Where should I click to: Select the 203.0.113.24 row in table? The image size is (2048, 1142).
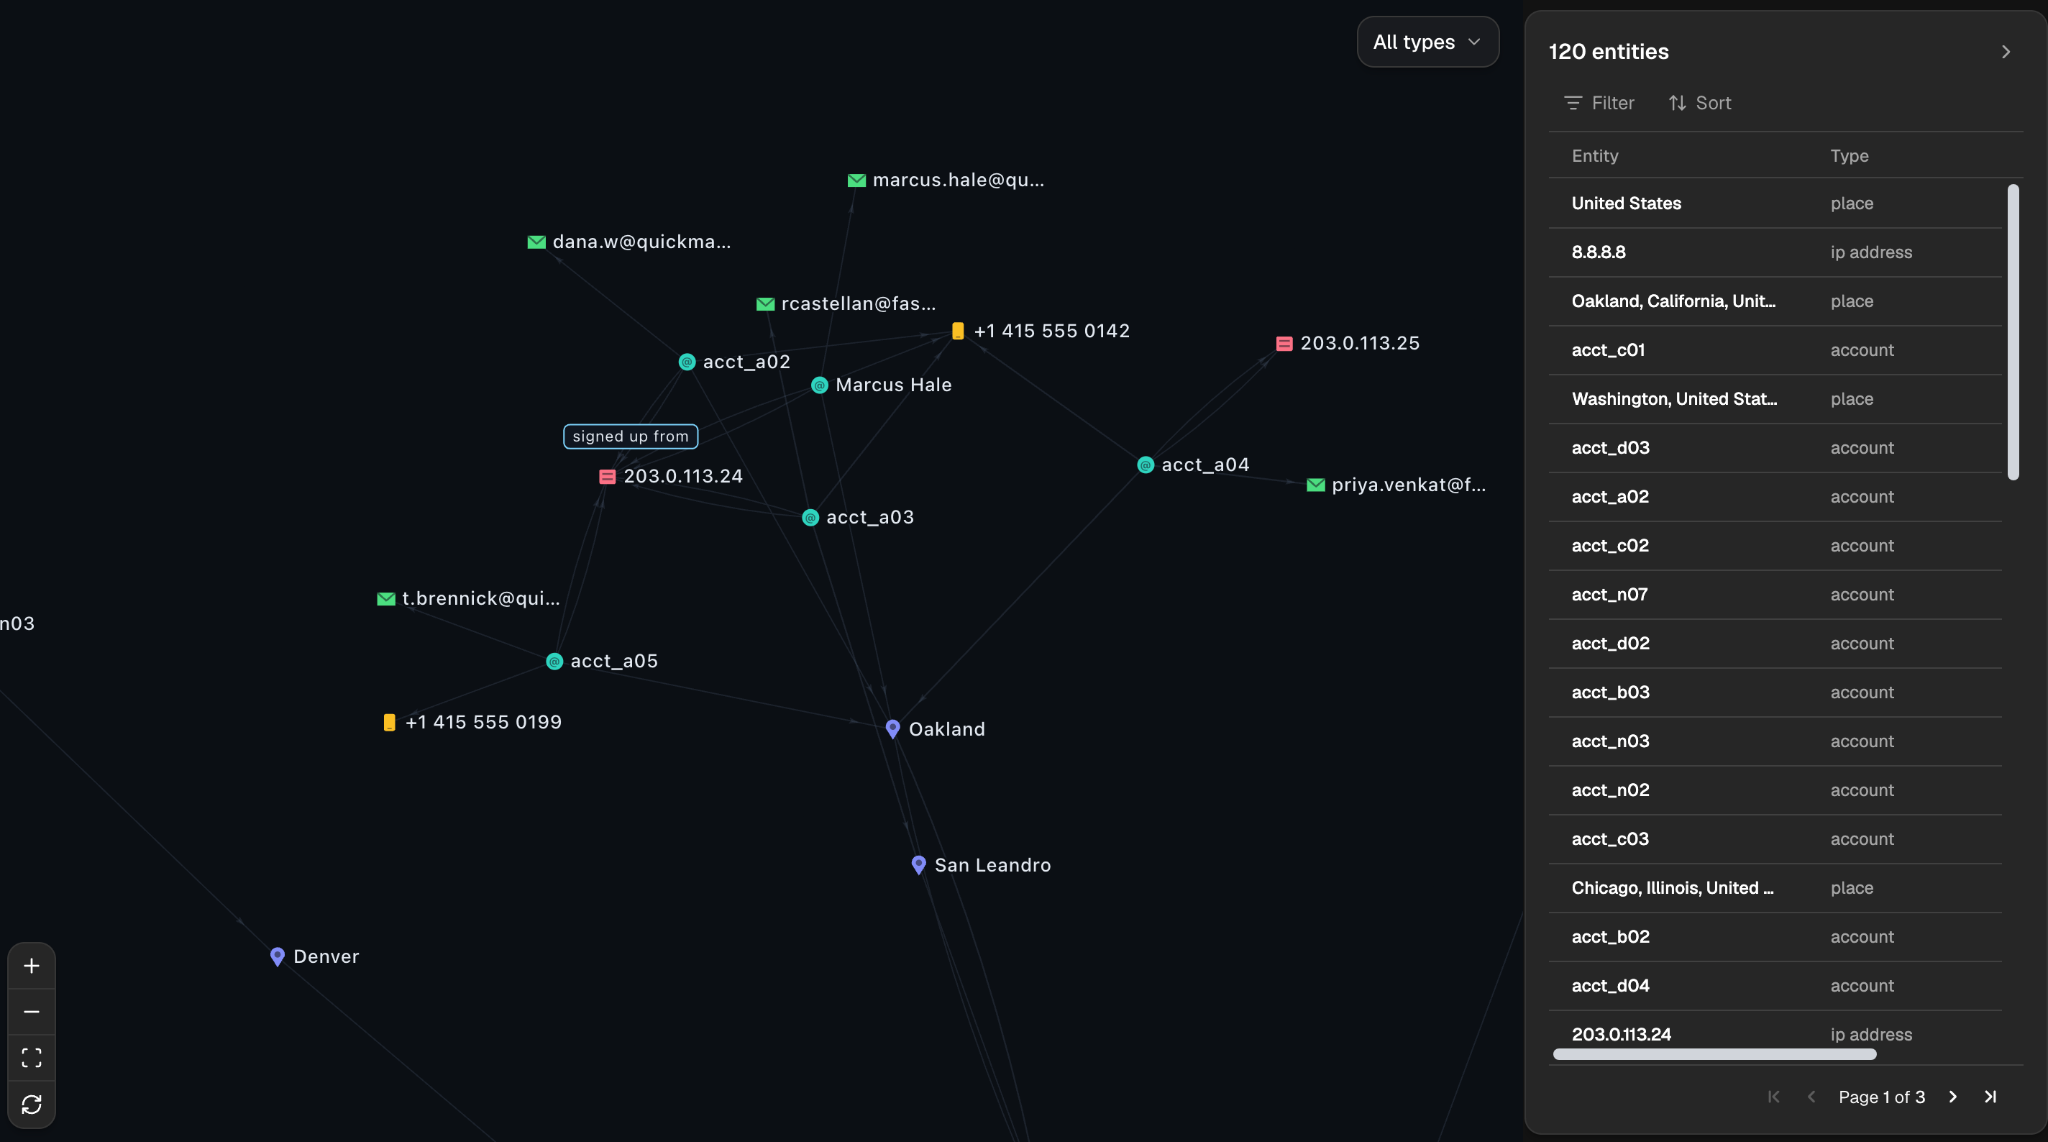click(x=1775, y=1036)
